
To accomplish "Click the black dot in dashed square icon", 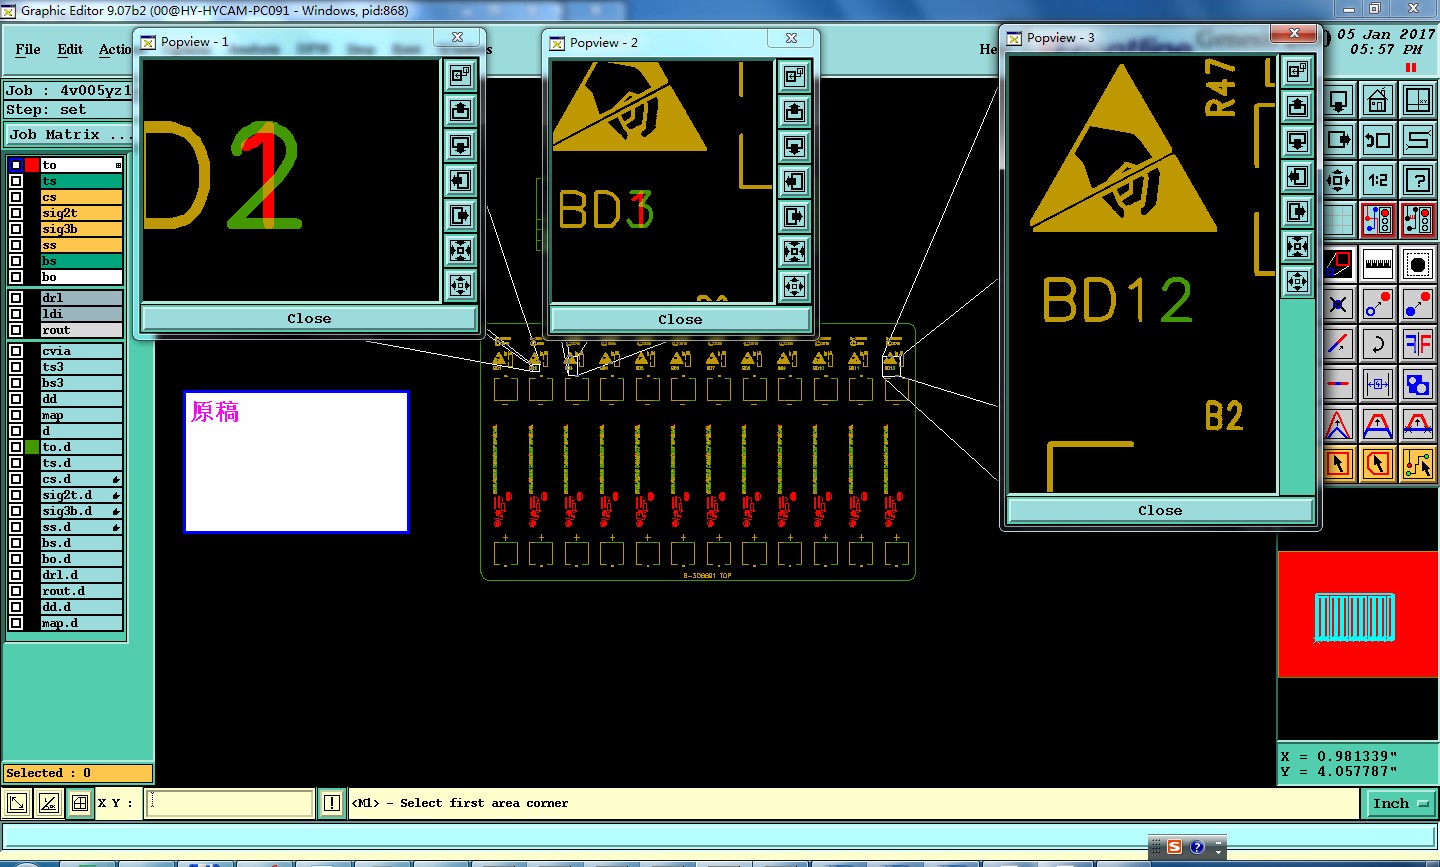I will pyautogui.click(x=1418, y=264).
